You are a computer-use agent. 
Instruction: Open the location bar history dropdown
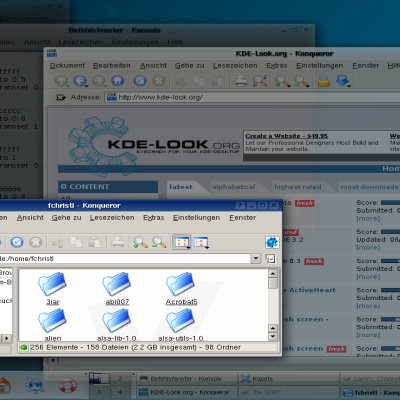256,258
